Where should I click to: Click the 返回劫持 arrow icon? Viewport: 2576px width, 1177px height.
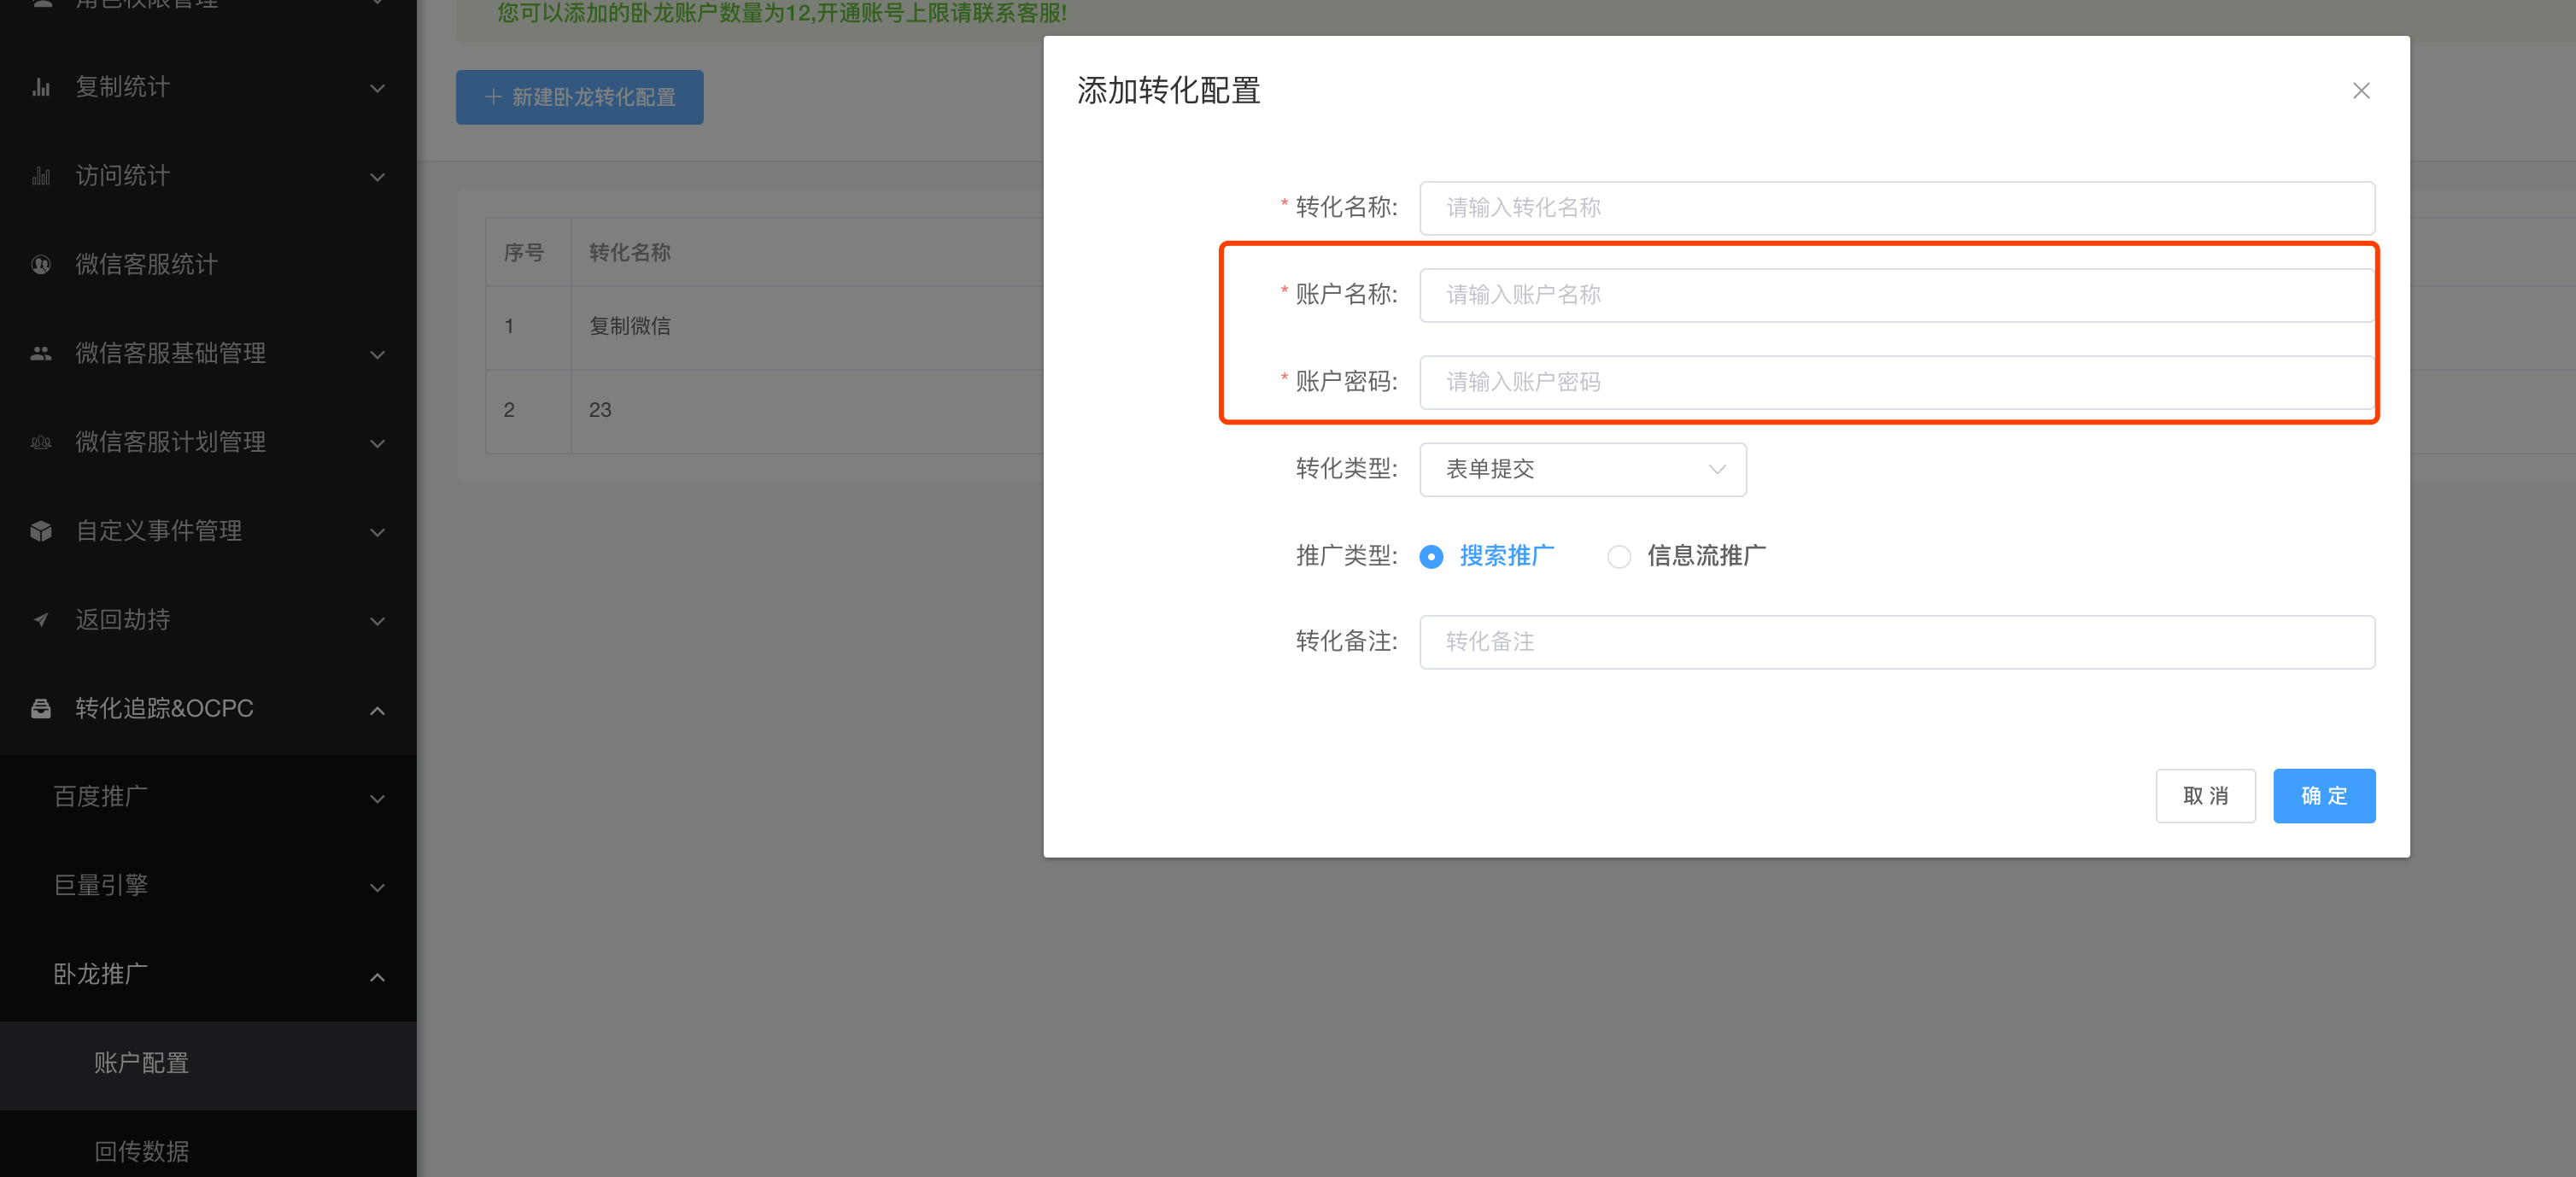(41, 620)
